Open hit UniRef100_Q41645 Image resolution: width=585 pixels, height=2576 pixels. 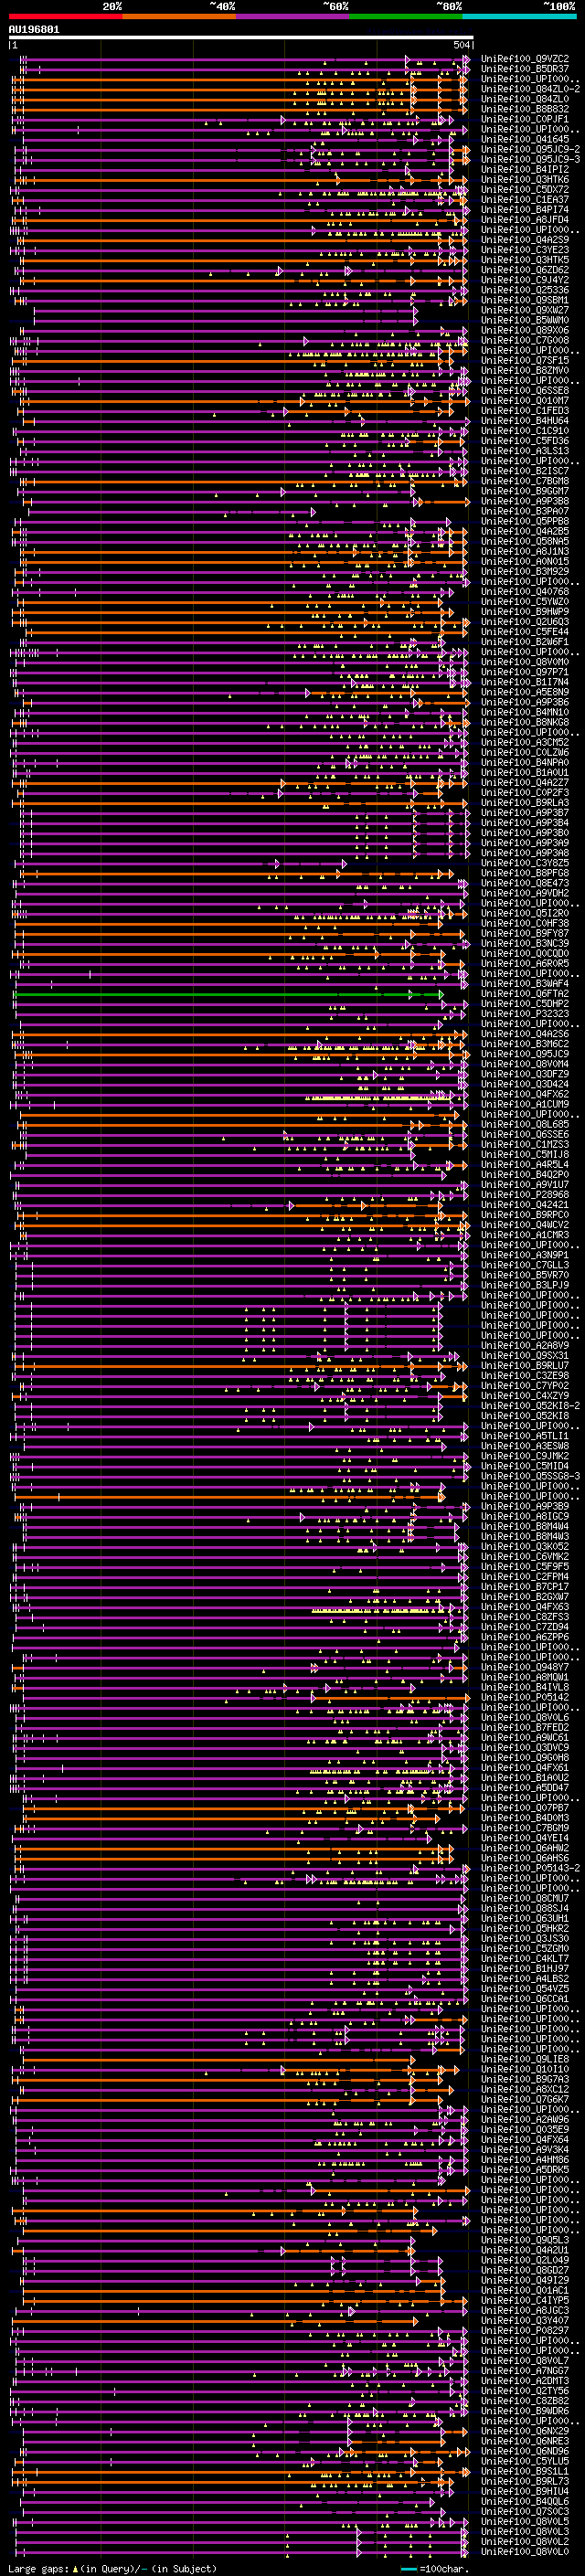525,139
